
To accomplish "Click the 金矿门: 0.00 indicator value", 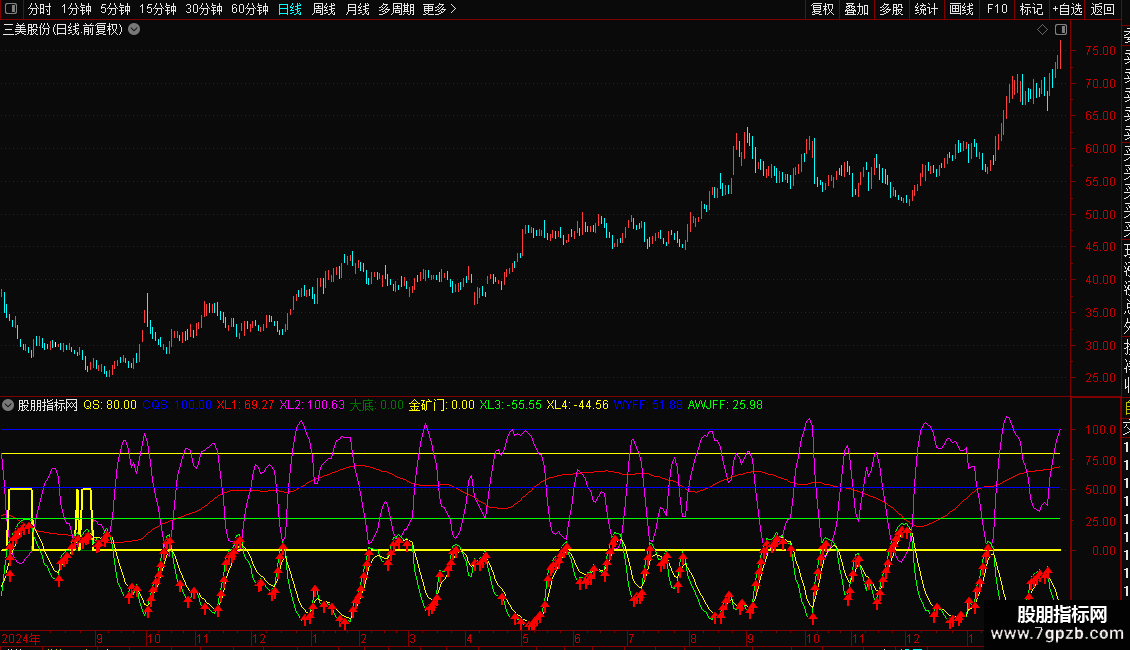I will [442, 405].
